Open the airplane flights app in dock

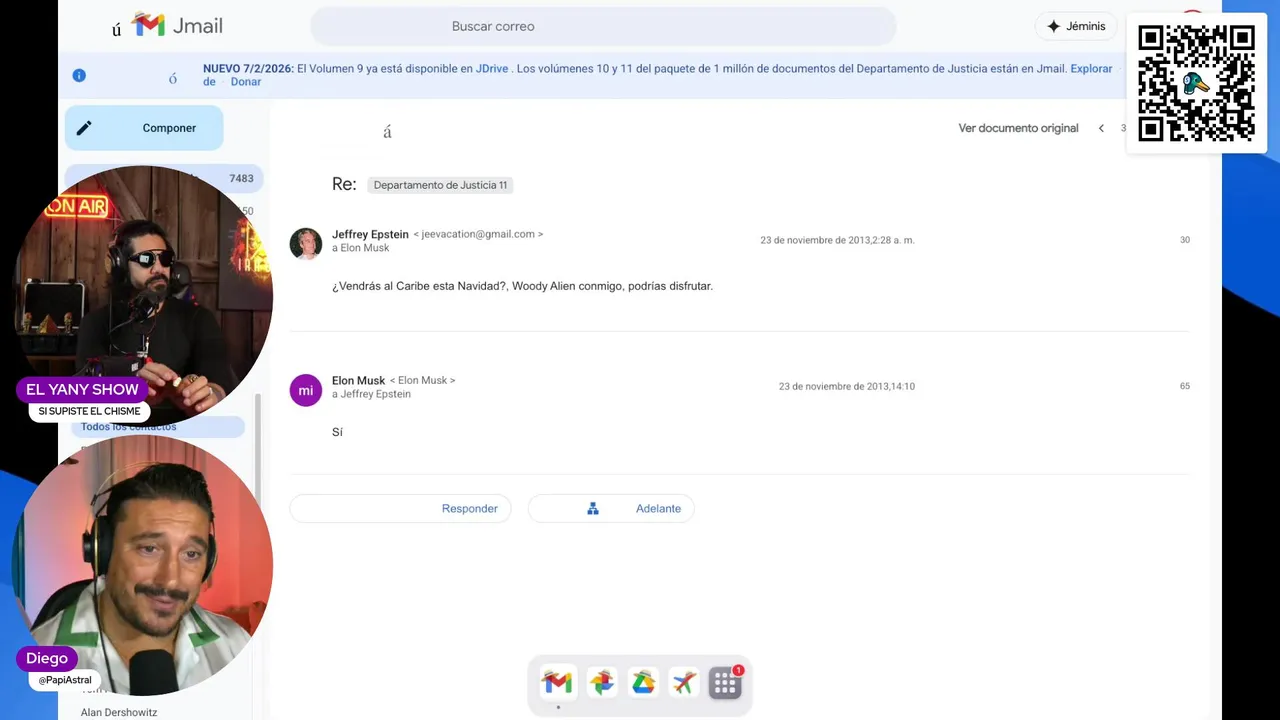click(684, 683)
